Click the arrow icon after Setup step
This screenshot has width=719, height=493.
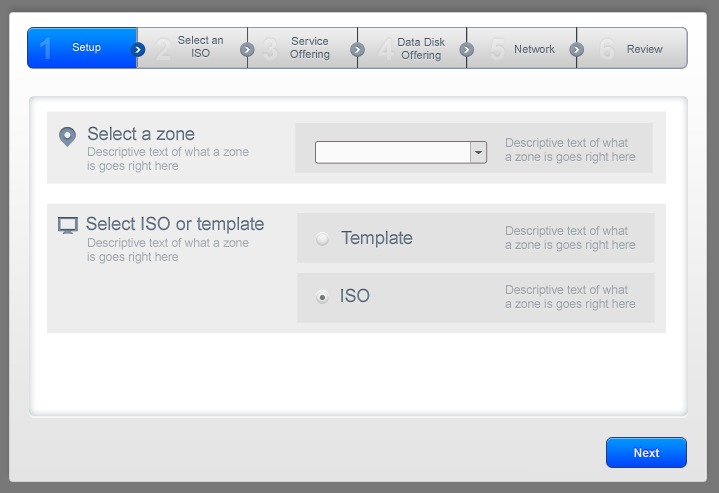(x=138, y=49)
